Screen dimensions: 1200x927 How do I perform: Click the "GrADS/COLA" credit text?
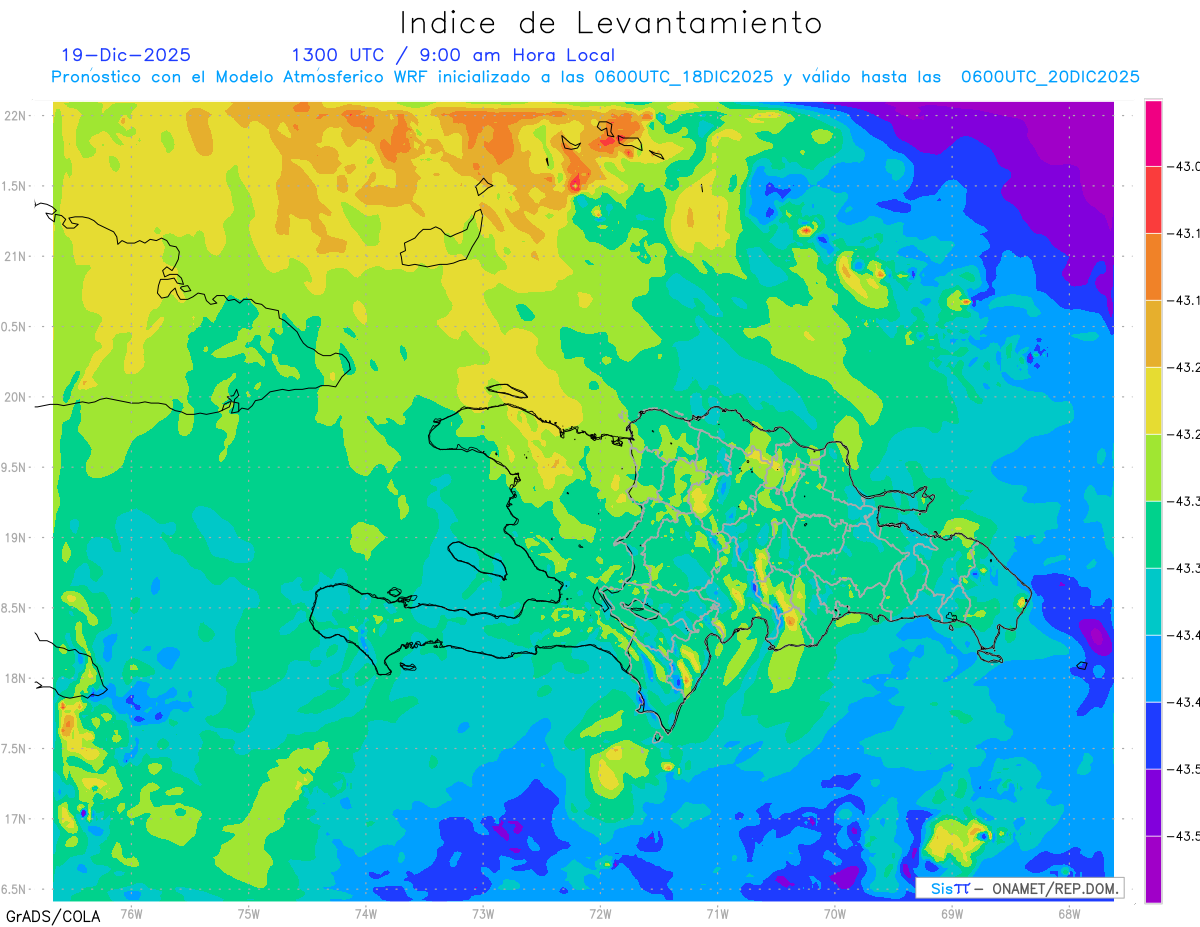(52, 916)
